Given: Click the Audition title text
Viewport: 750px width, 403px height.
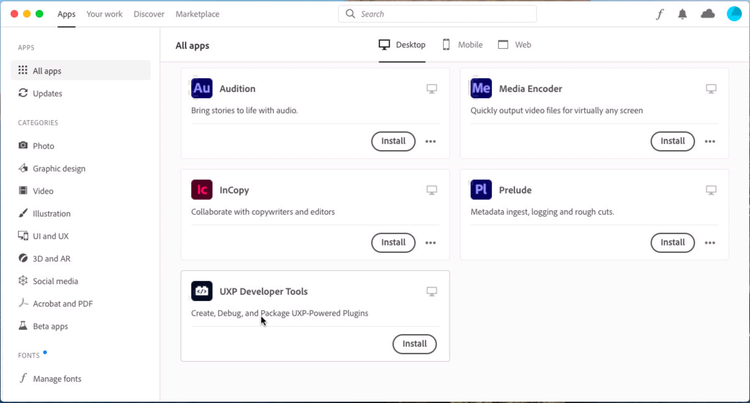Looking at the screenshot, I should [237, 89].
